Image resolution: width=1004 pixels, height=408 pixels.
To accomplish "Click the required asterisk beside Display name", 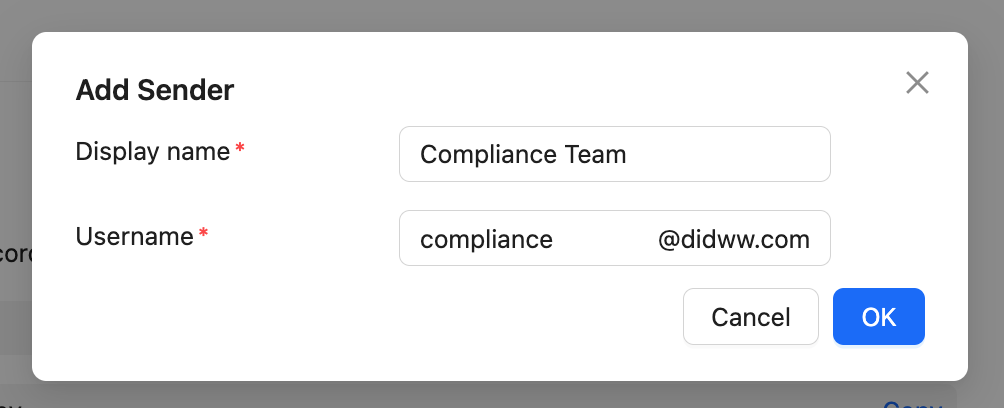I will coord(240,151).
